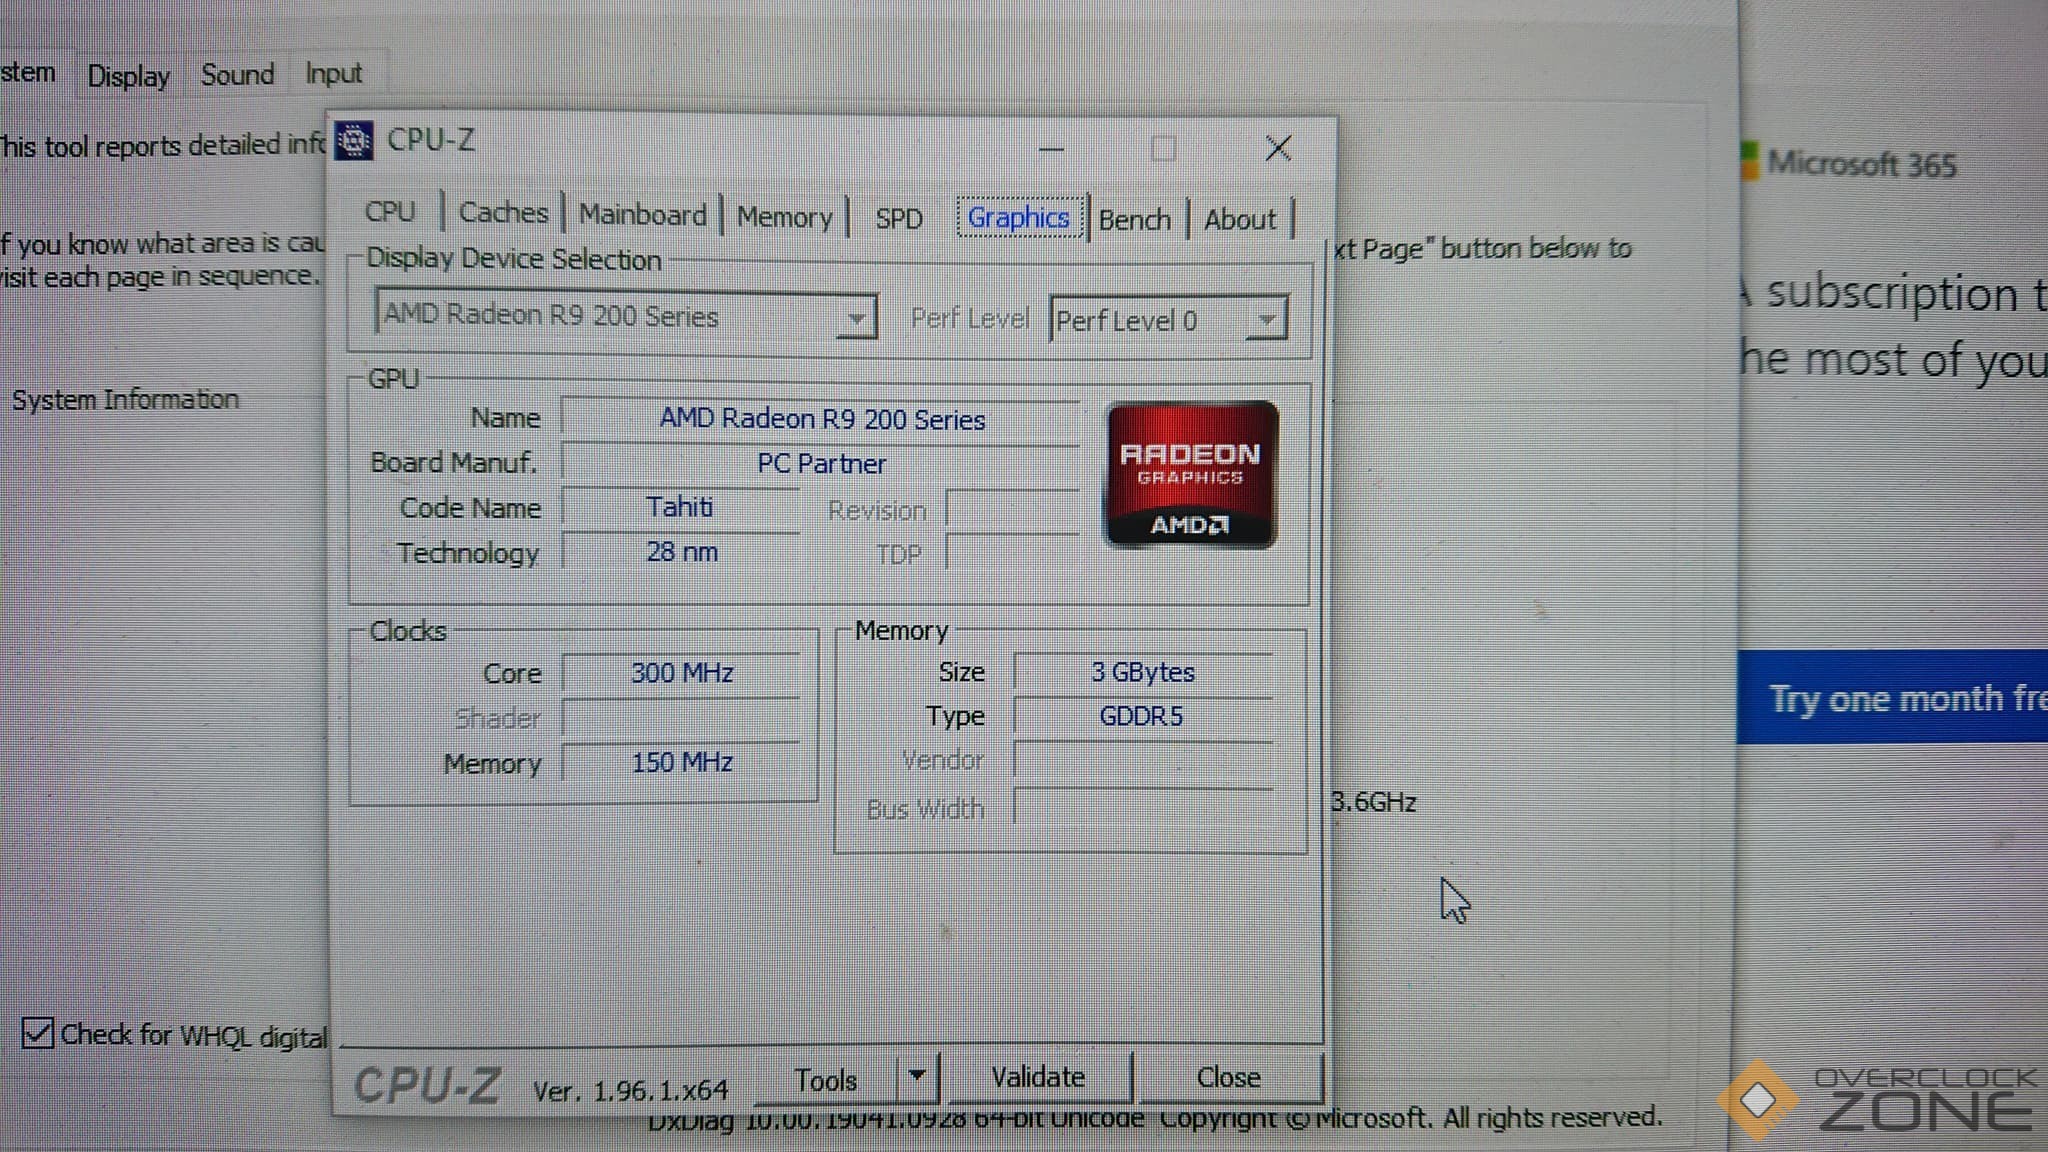The height and width of the screenshot is (1152, 2048).
Task: Click the Radeon Graphics AMD logo
Action: [x=1190, y=475]
